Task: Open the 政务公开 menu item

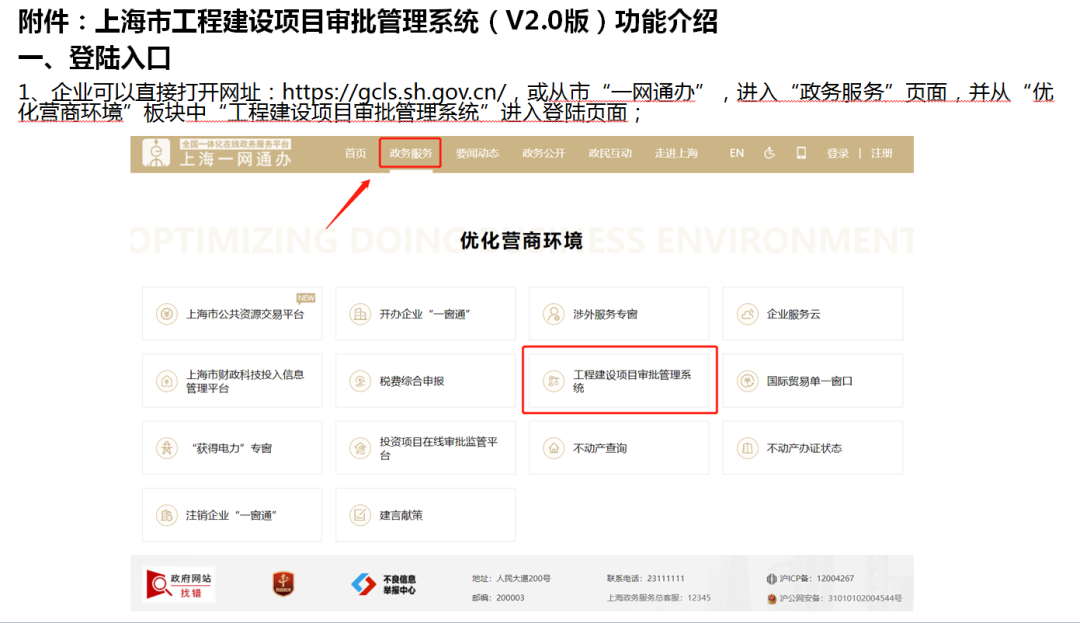Action: pos(543,153)
